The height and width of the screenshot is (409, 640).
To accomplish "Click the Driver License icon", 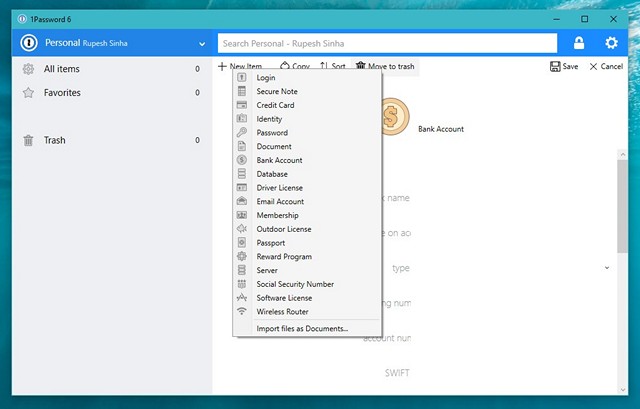I will [x=242, y=187].
